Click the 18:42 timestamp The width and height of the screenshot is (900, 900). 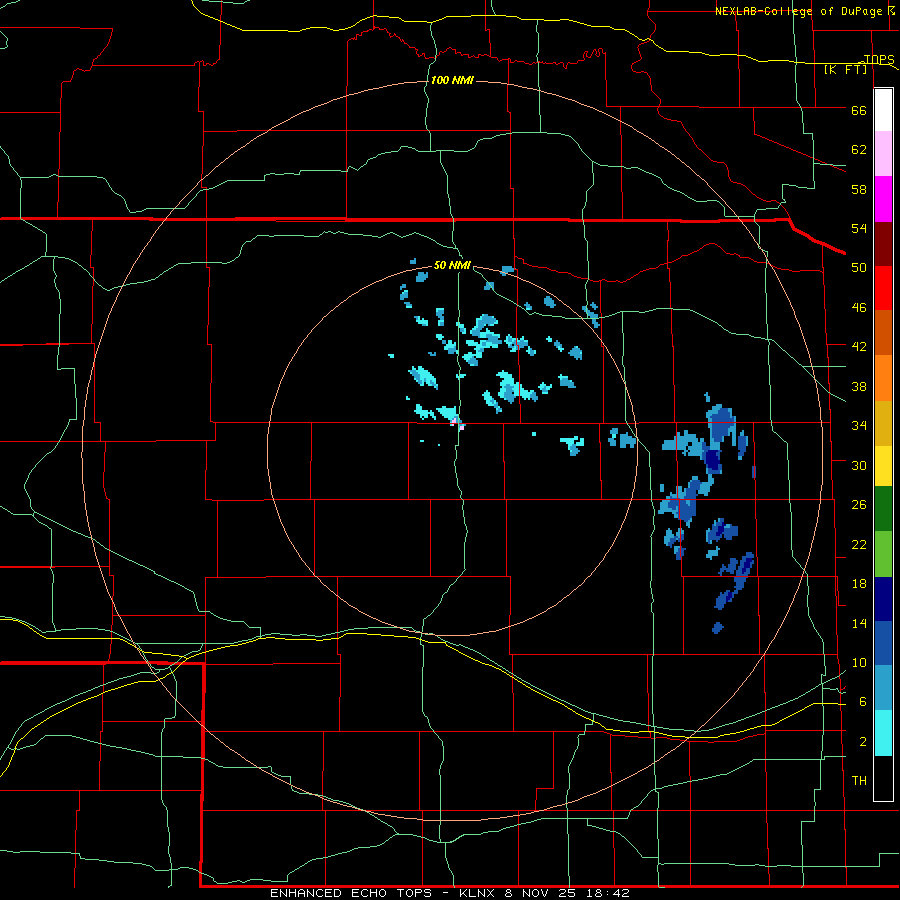click(x=608, y=893)
